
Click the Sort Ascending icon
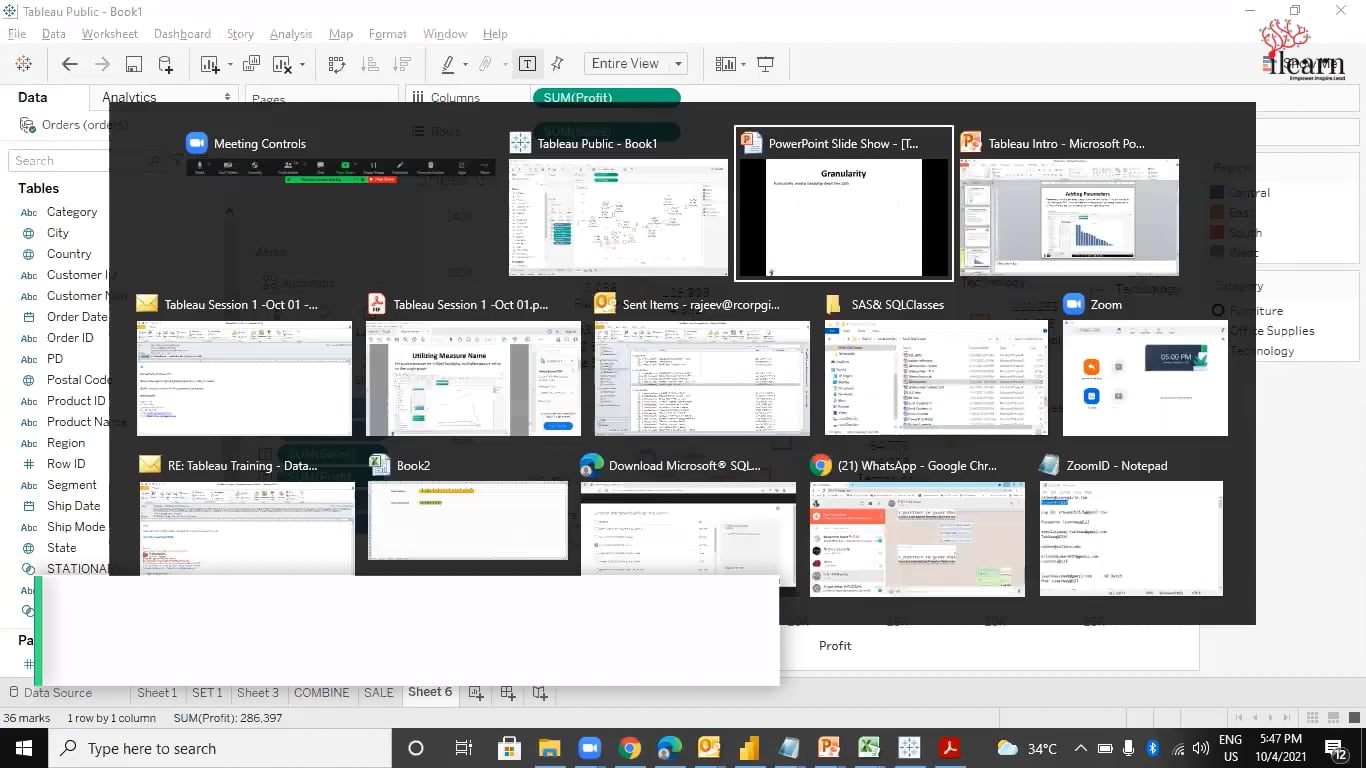coord(369,64)
